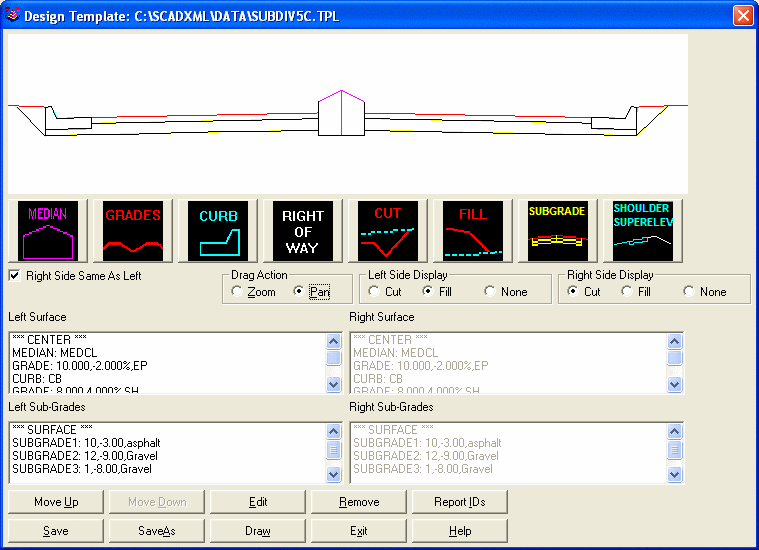Image resolution: width=759 pixels, height=550 pixels.
Task: Click the SUBGRADE icon button
Action: pyautogui.click(x=558, y=231)
